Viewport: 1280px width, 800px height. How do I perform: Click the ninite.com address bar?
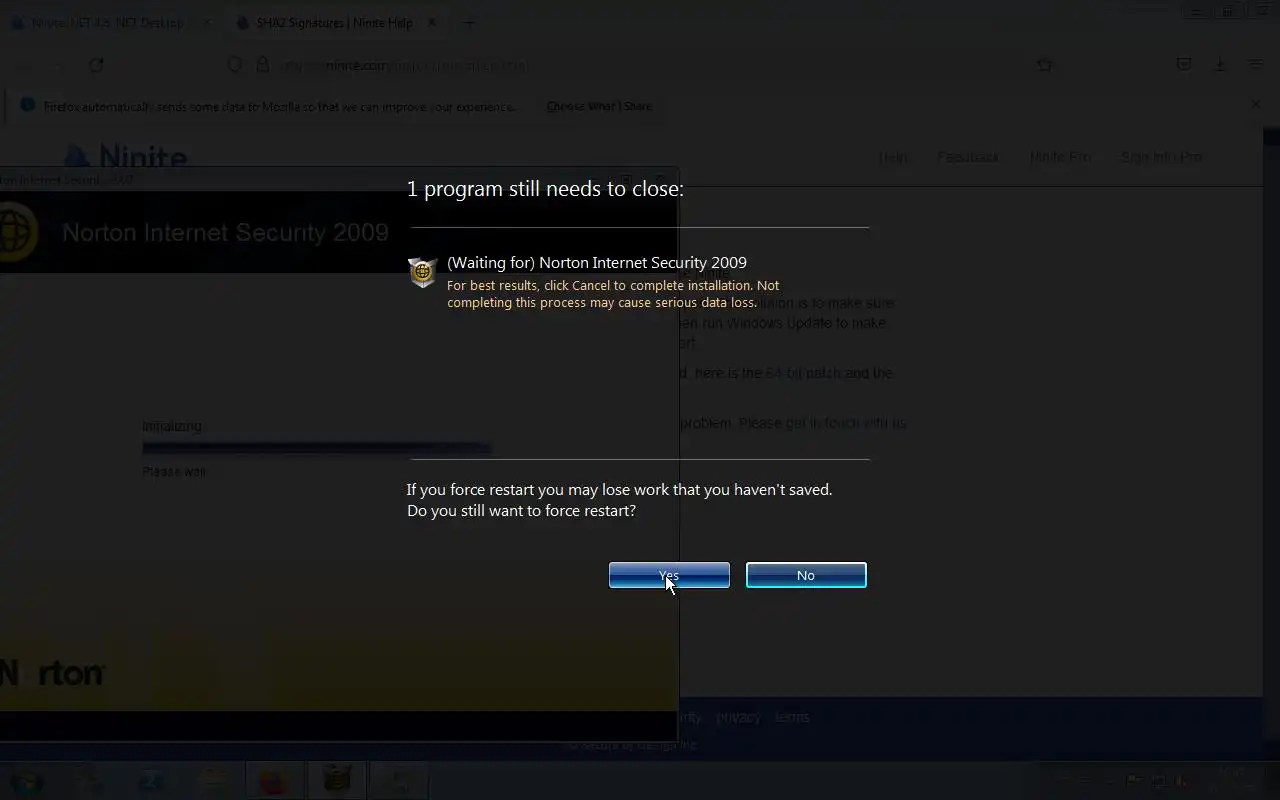[x=640, y=65]
